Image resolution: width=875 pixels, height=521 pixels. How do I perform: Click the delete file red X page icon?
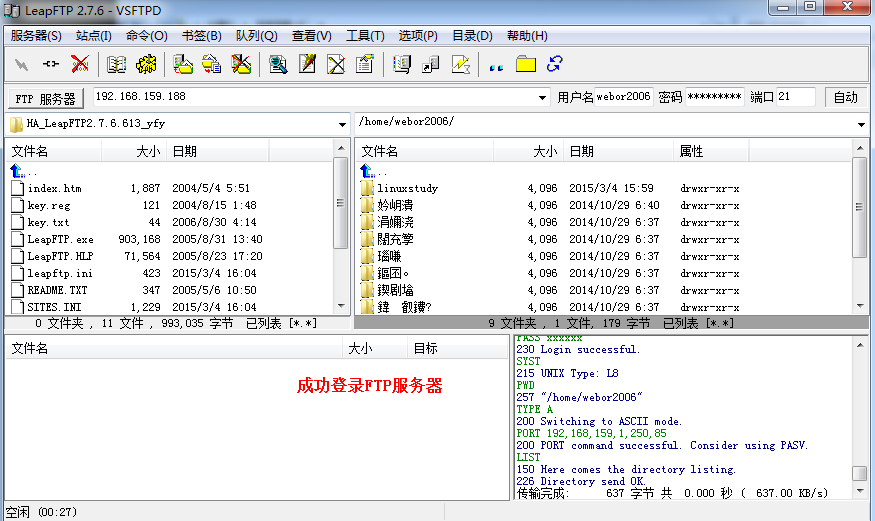[336, 64]
